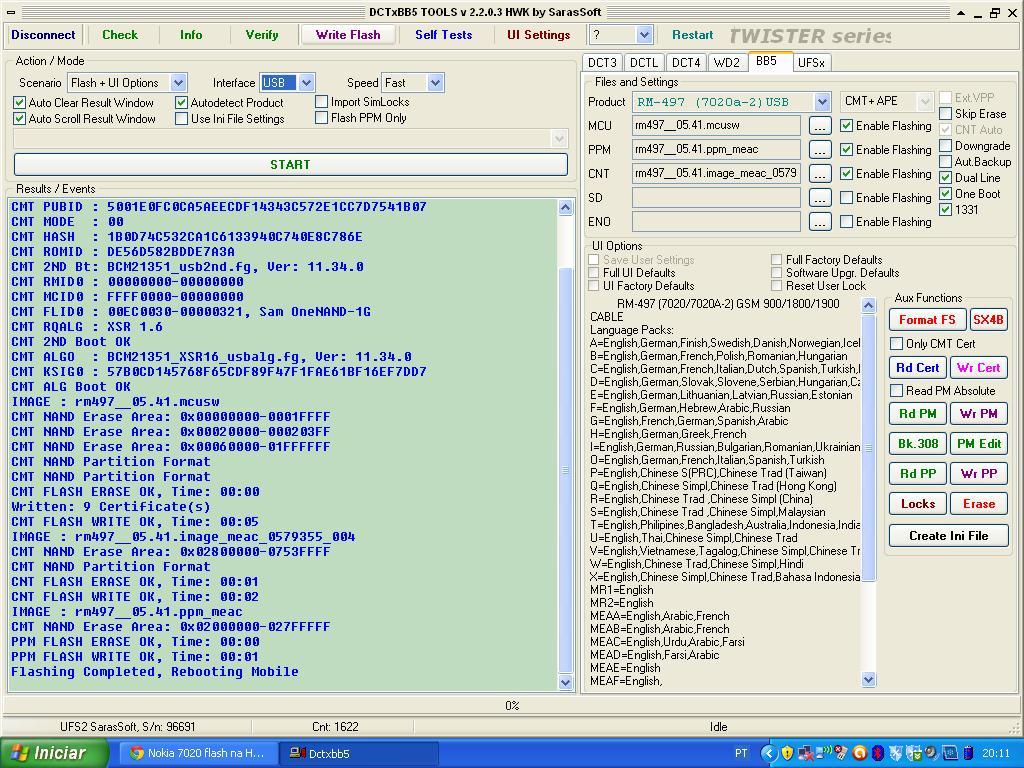Browse for the SD file
1024x768 pixels.
820,197
